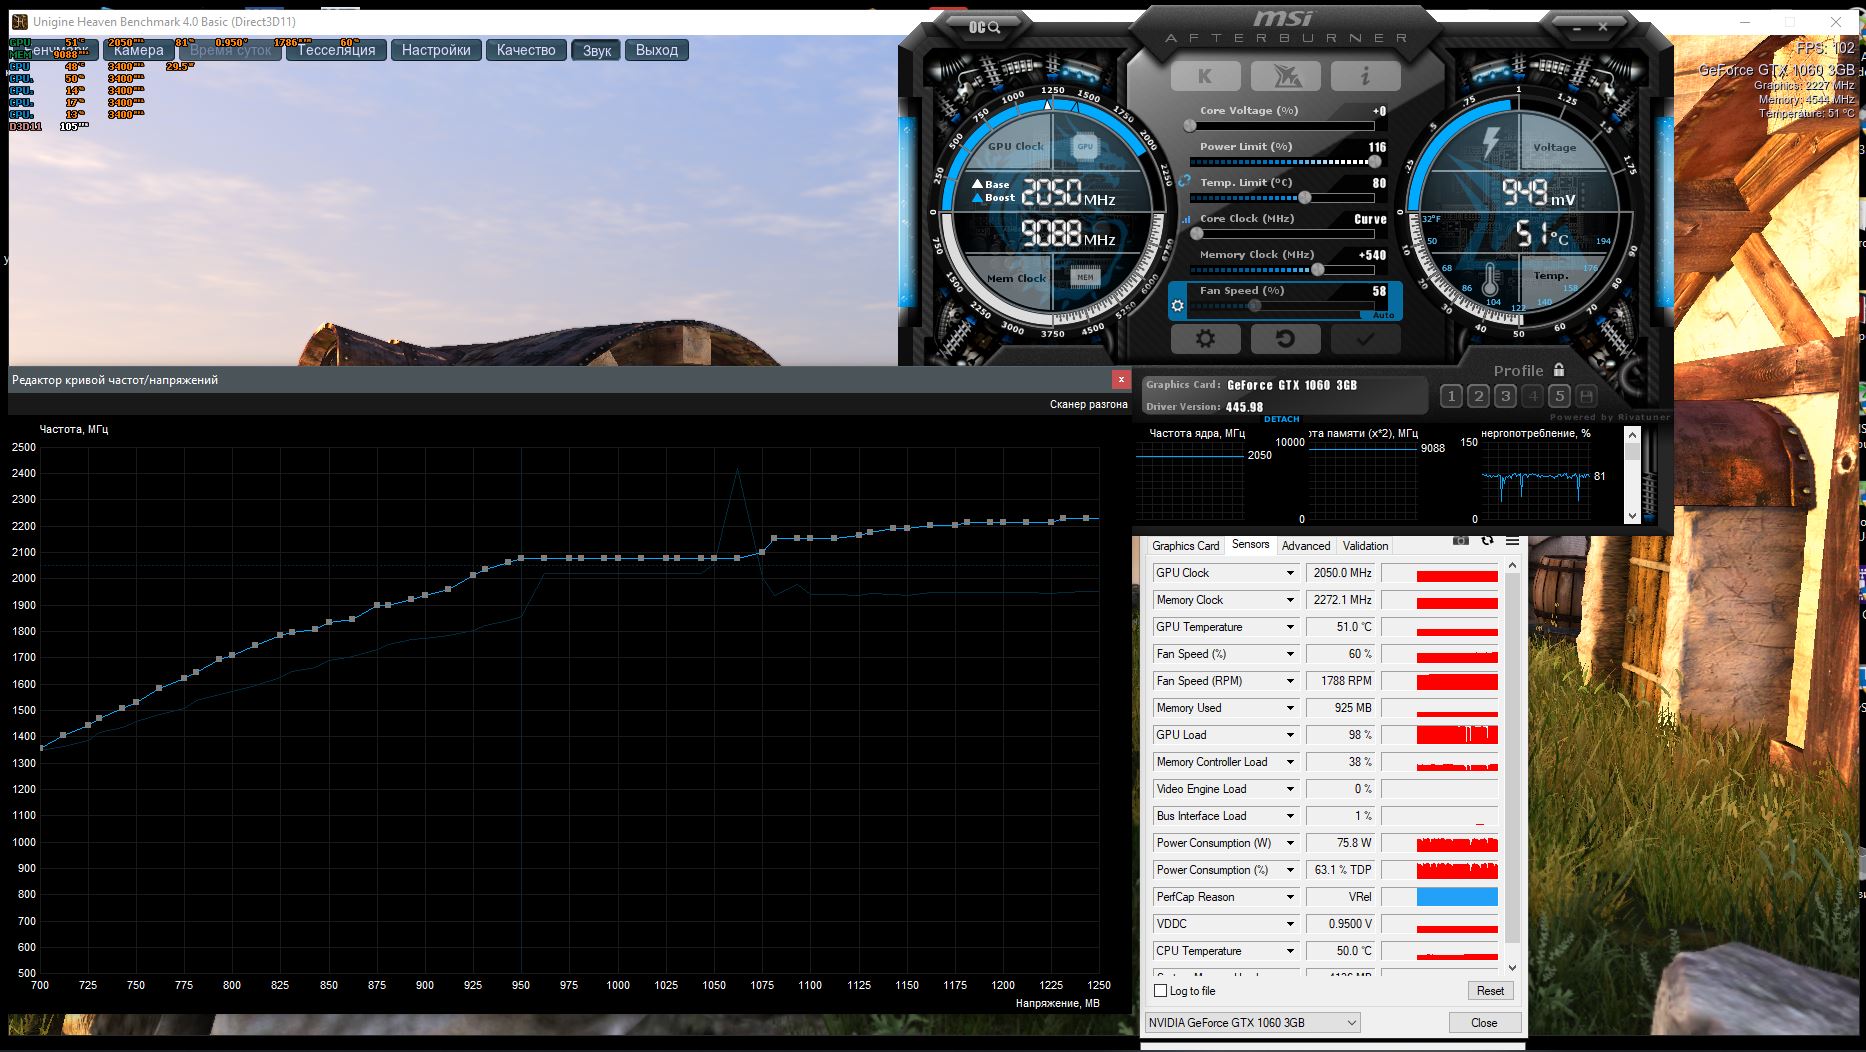
Task: Open the Камера menu in Heaven
Action: (x=138, y=50)
